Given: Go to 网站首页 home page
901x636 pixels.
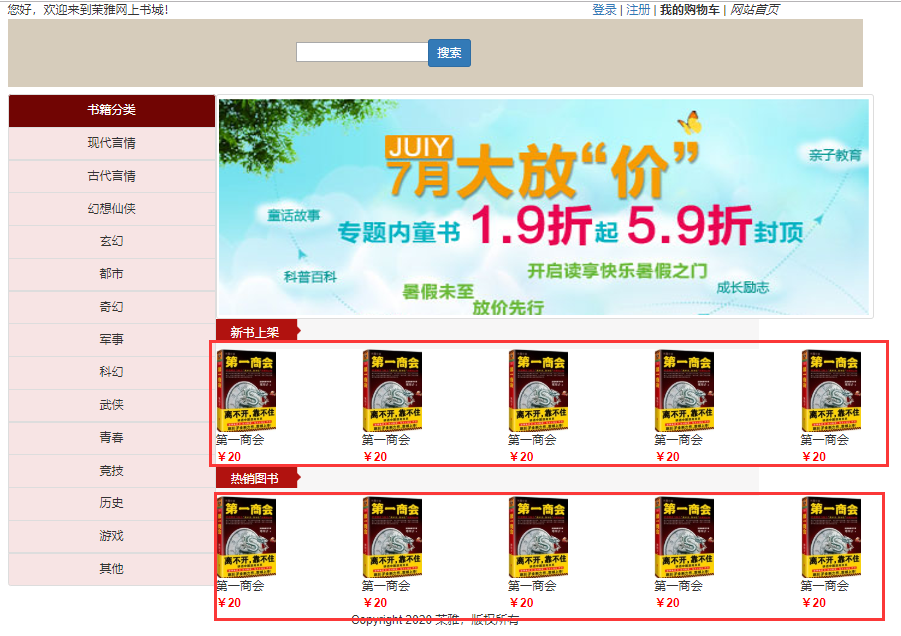Looking at the screenshot, I should [754, 10].
